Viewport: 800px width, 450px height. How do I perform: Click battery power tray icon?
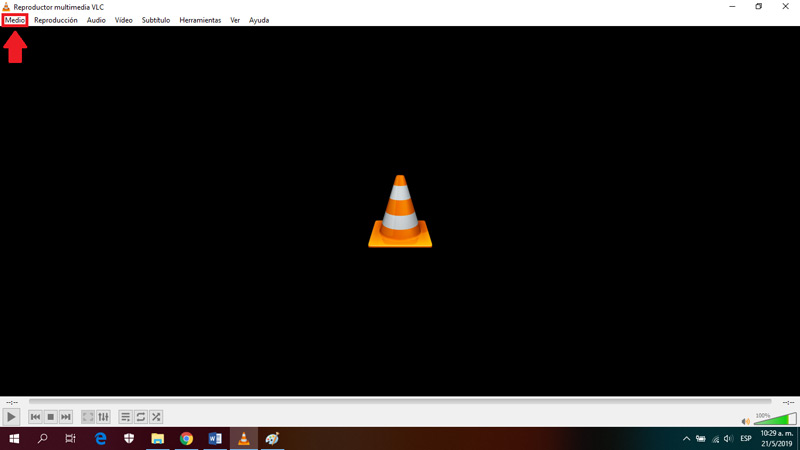coord(701,439)
